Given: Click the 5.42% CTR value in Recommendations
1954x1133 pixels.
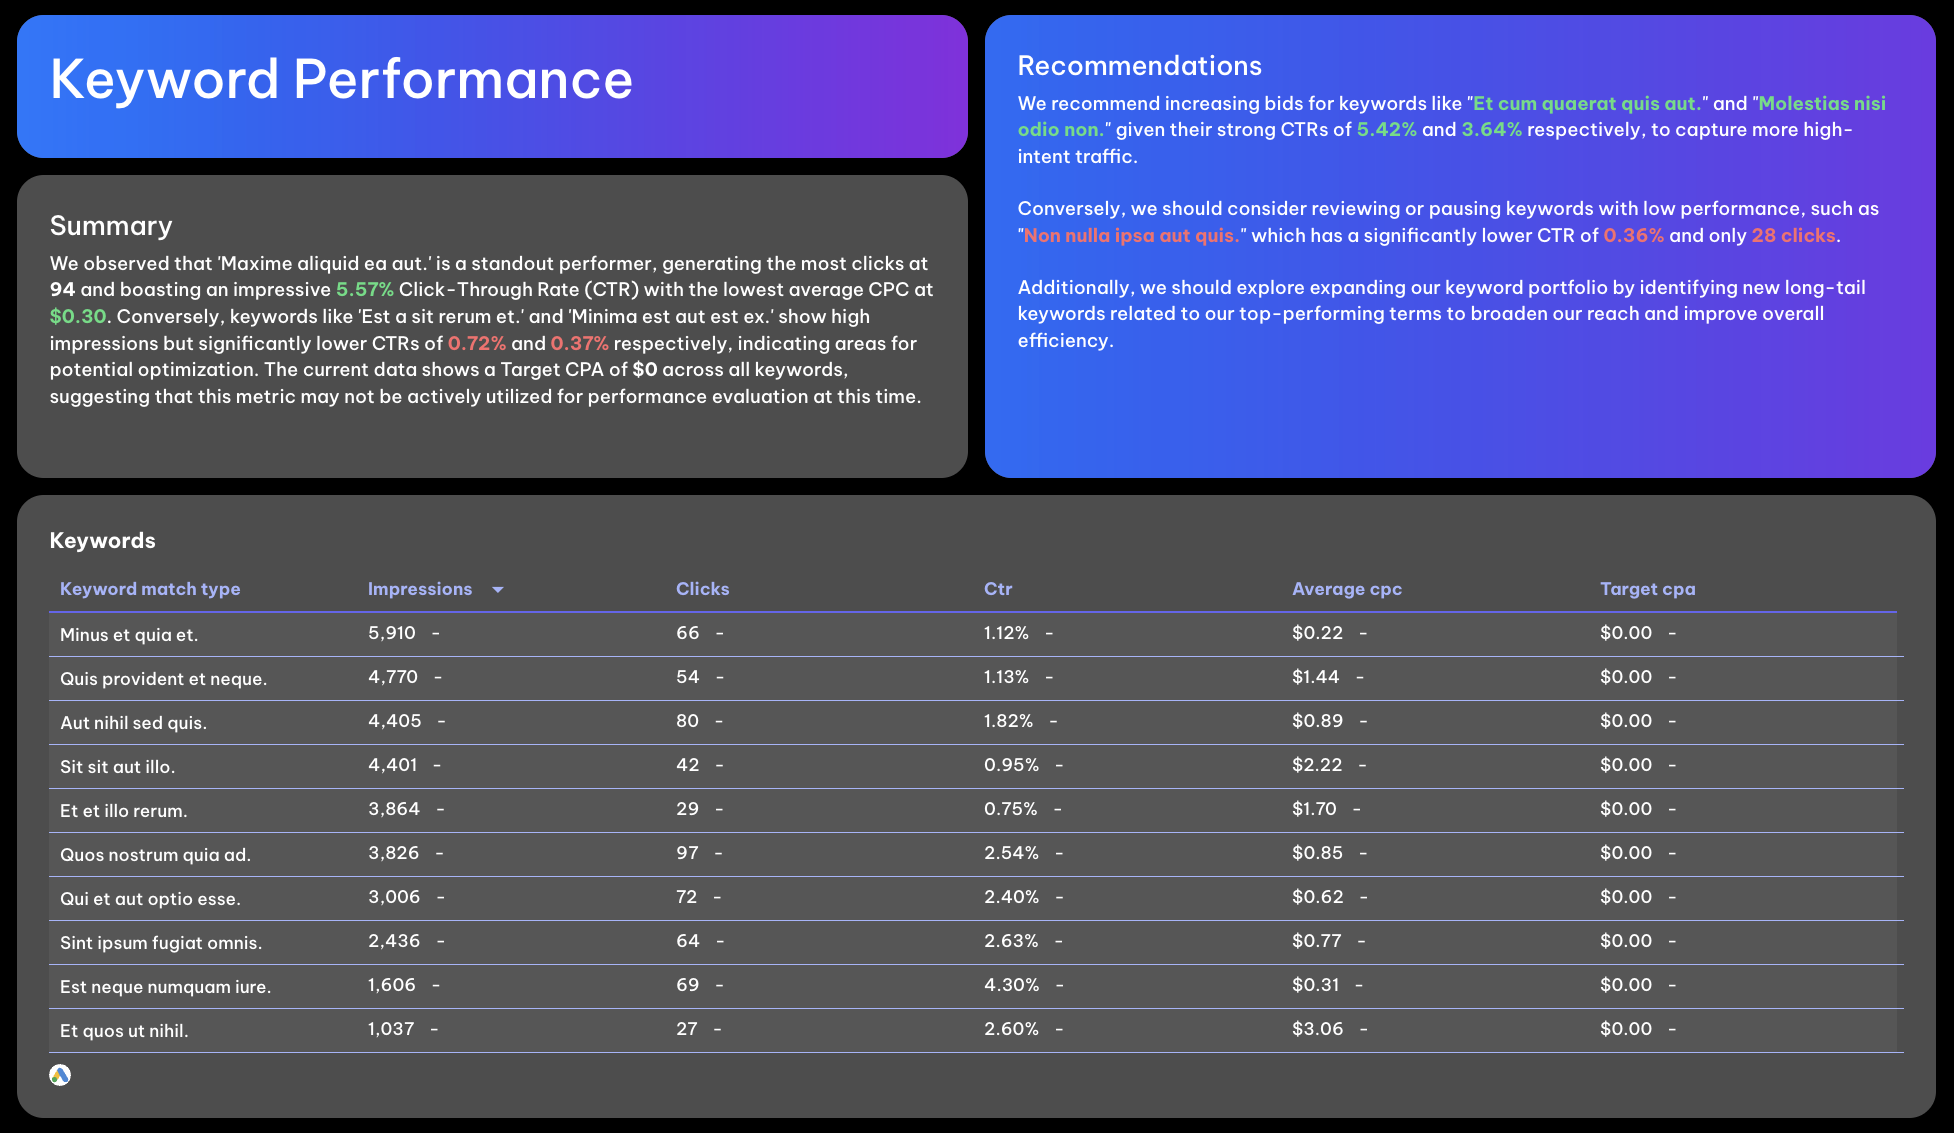Looking at the screenshot, I should 1386,129.
